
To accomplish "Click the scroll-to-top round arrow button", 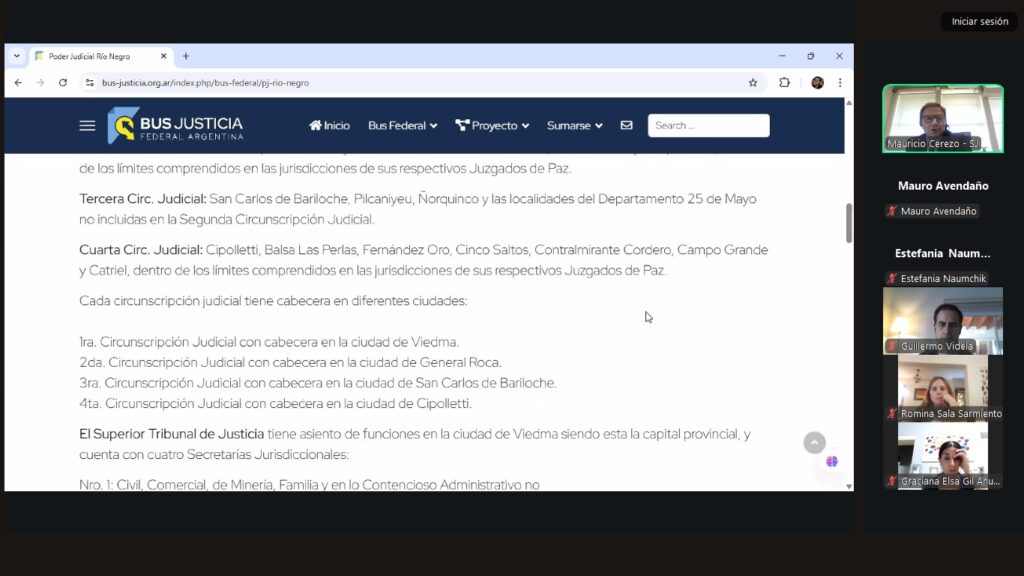I will (x=815, y=442).
